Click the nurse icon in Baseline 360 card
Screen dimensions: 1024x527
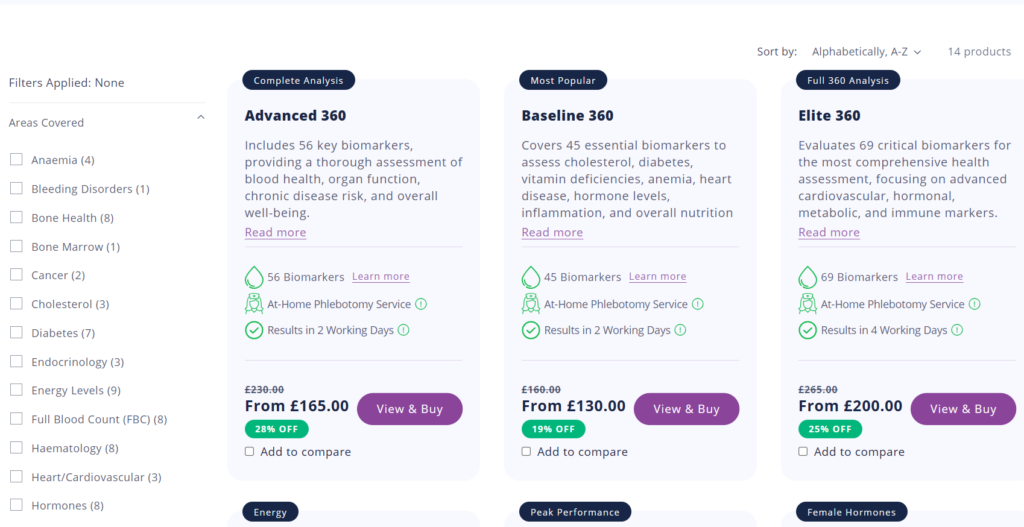(x=531, y=304)
